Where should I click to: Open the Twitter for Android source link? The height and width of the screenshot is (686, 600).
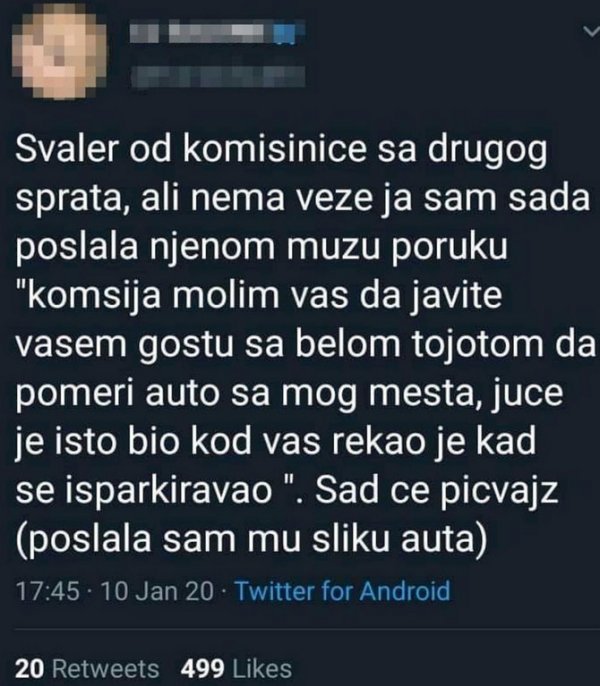coord(343,591)
